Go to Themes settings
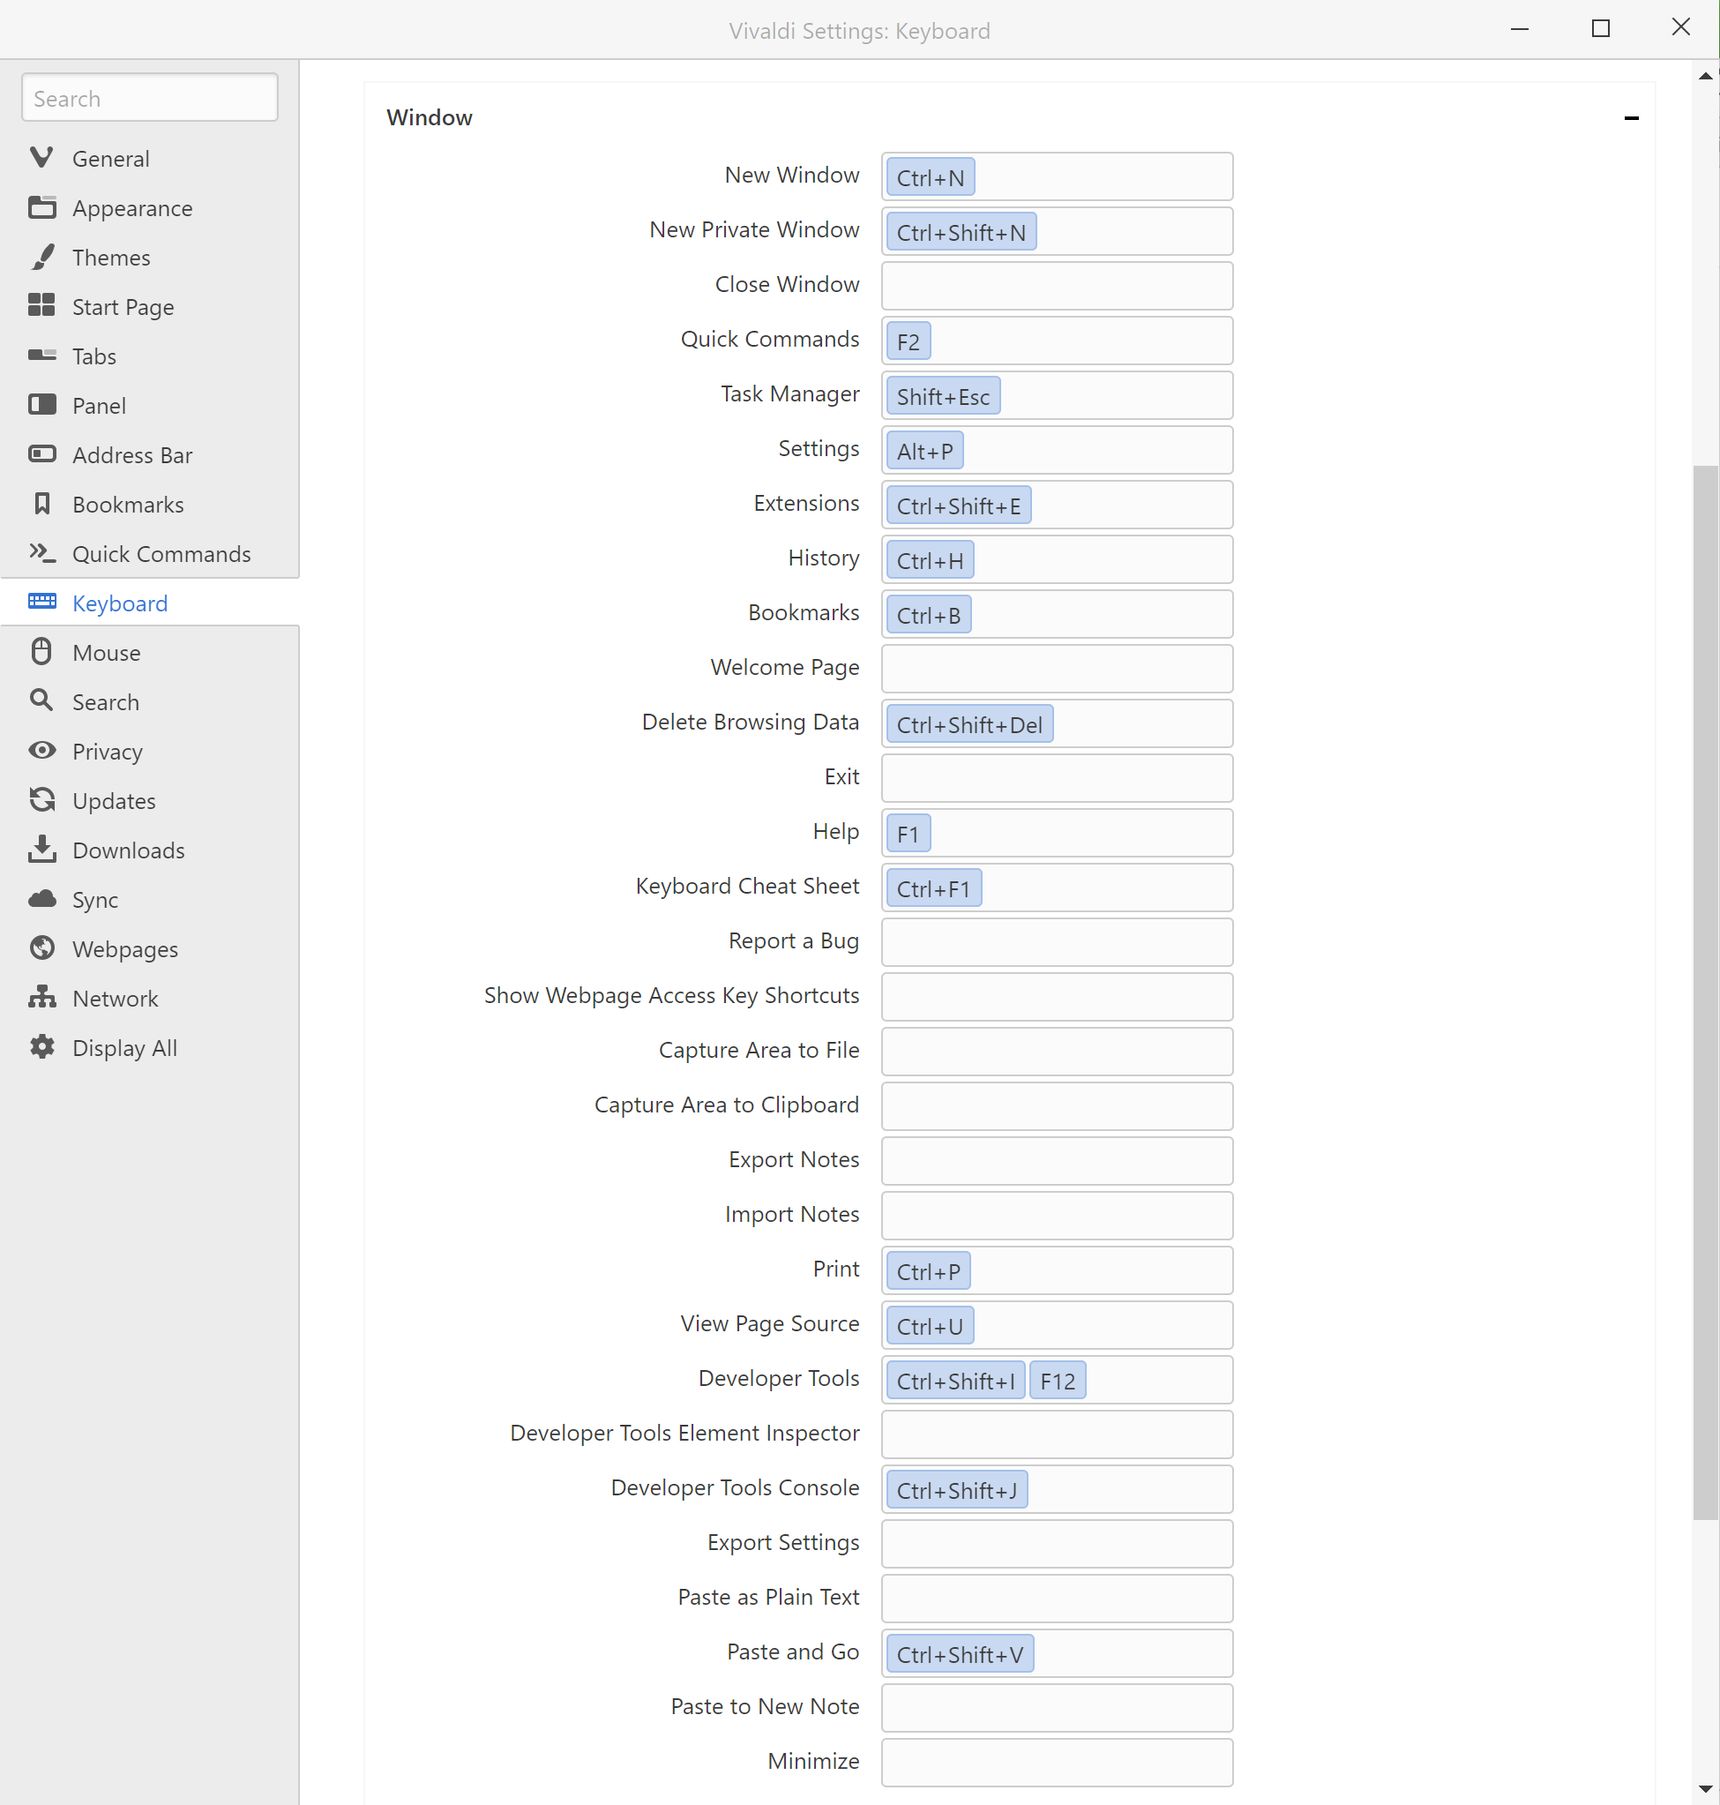This screenshot has width=1720, height=1805. pyautogui.click(x=150, y=257)
